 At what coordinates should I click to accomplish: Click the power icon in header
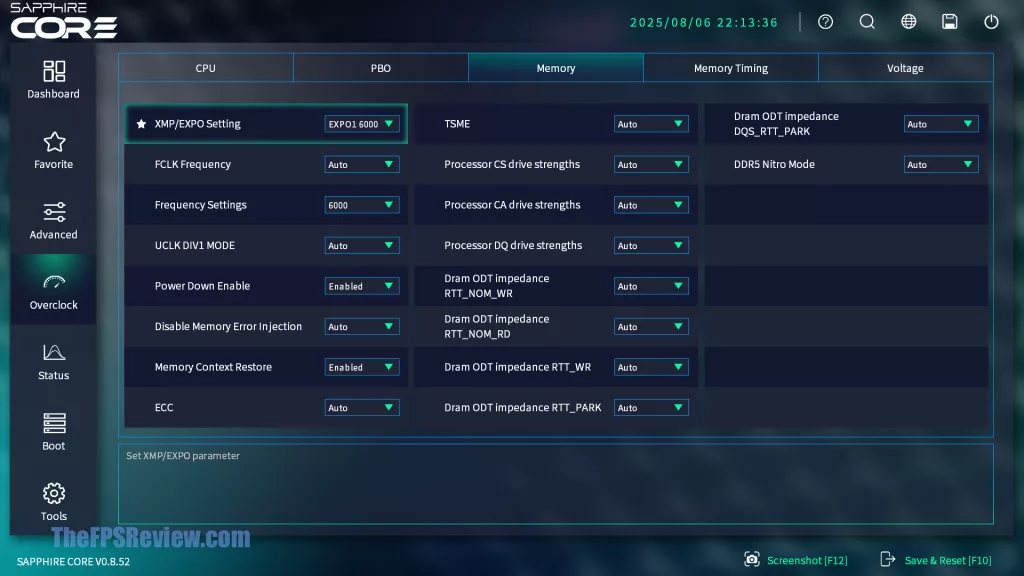pyautogui.click(x=991, y=22)
